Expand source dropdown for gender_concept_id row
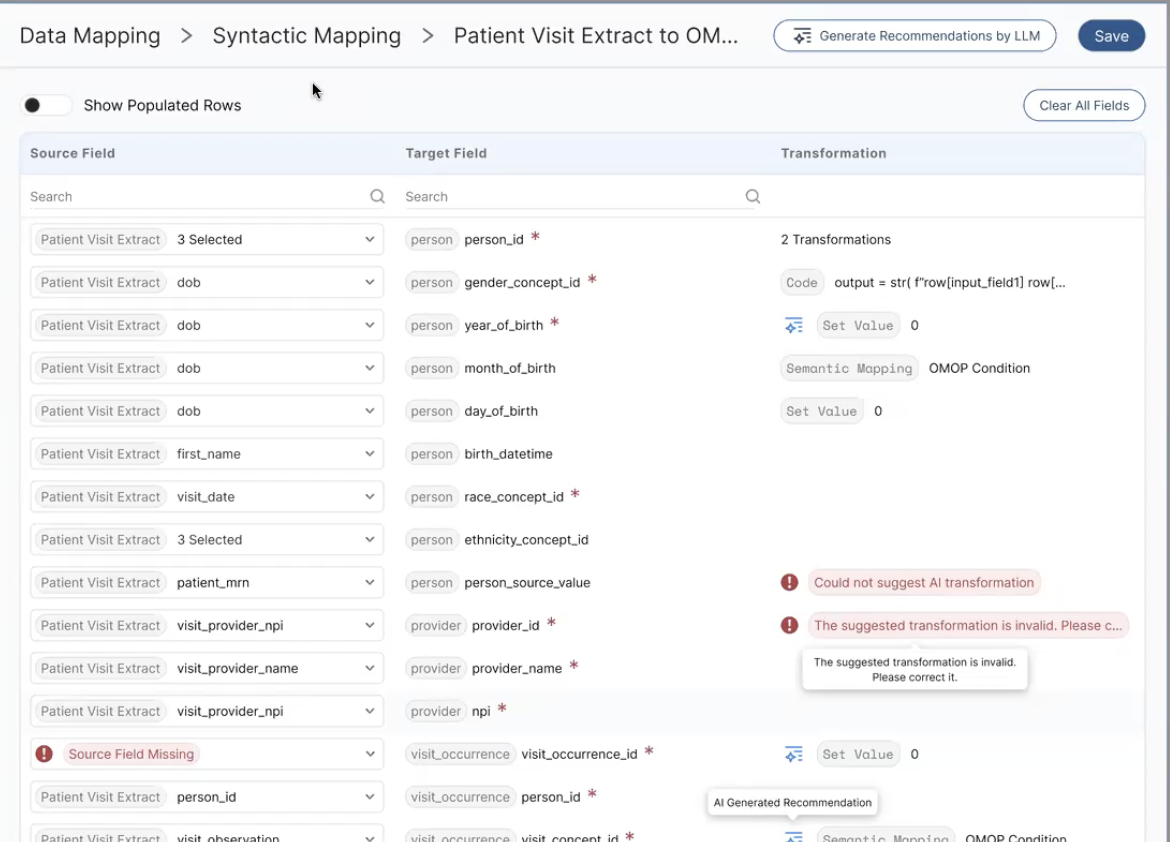This screenshot has height=842, width=1170. [x=207, y=282]
